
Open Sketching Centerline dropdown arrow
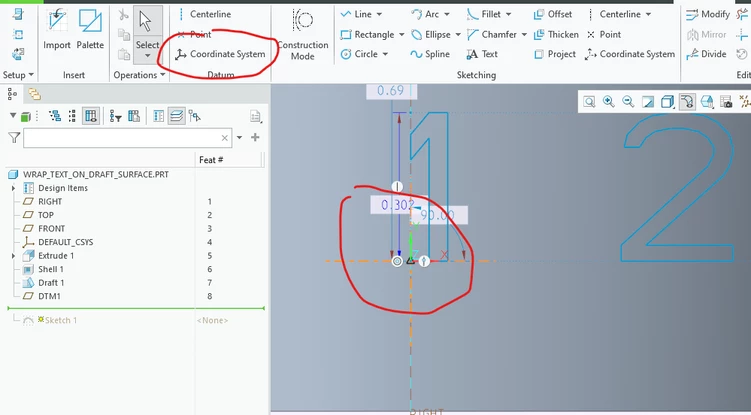click(648, 14)
